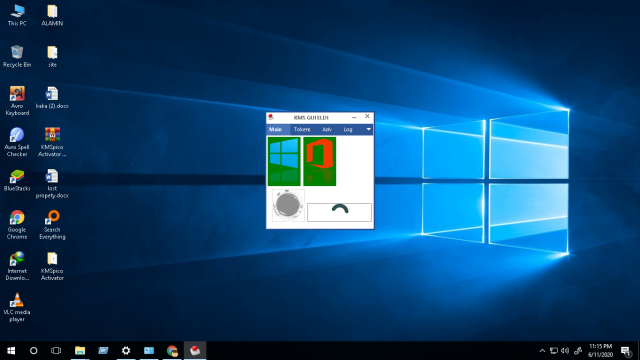Select the KMSpico Activator folder icon
Screen dimensions: 640x360
pyautogui.click(x=52, y=266)
